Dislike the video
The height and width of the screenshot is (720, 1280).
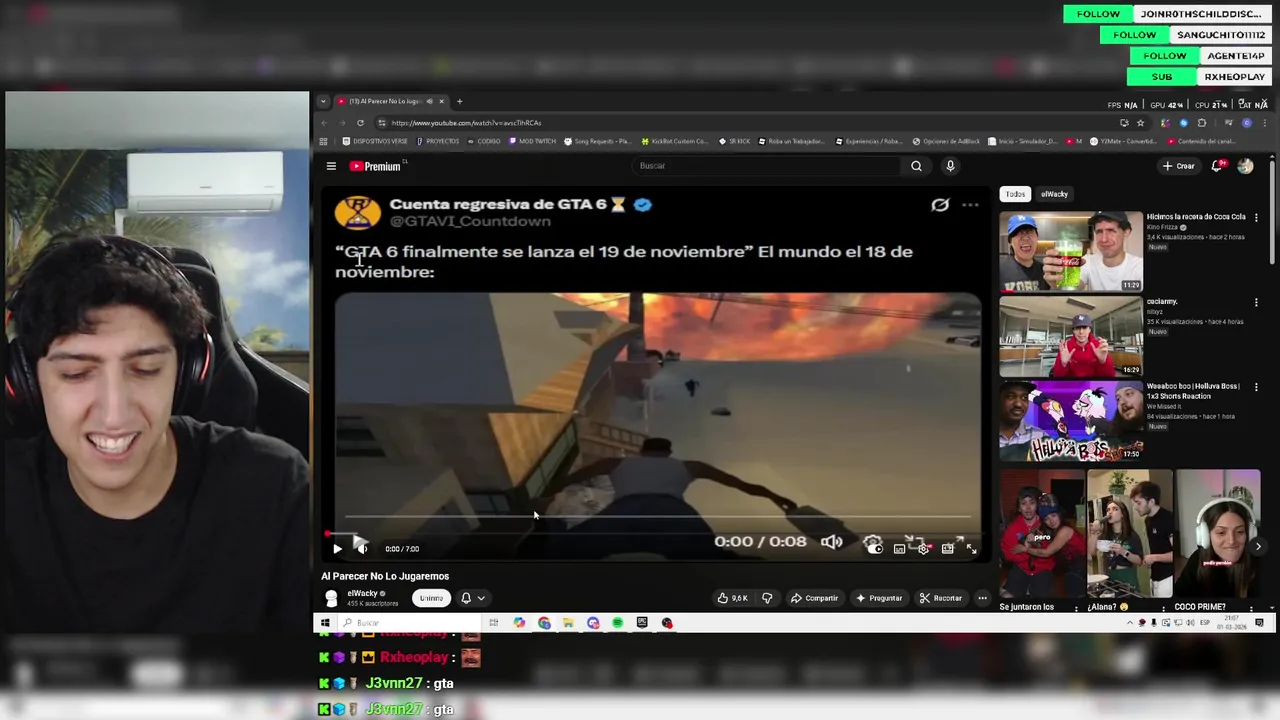tap(767, 598)
